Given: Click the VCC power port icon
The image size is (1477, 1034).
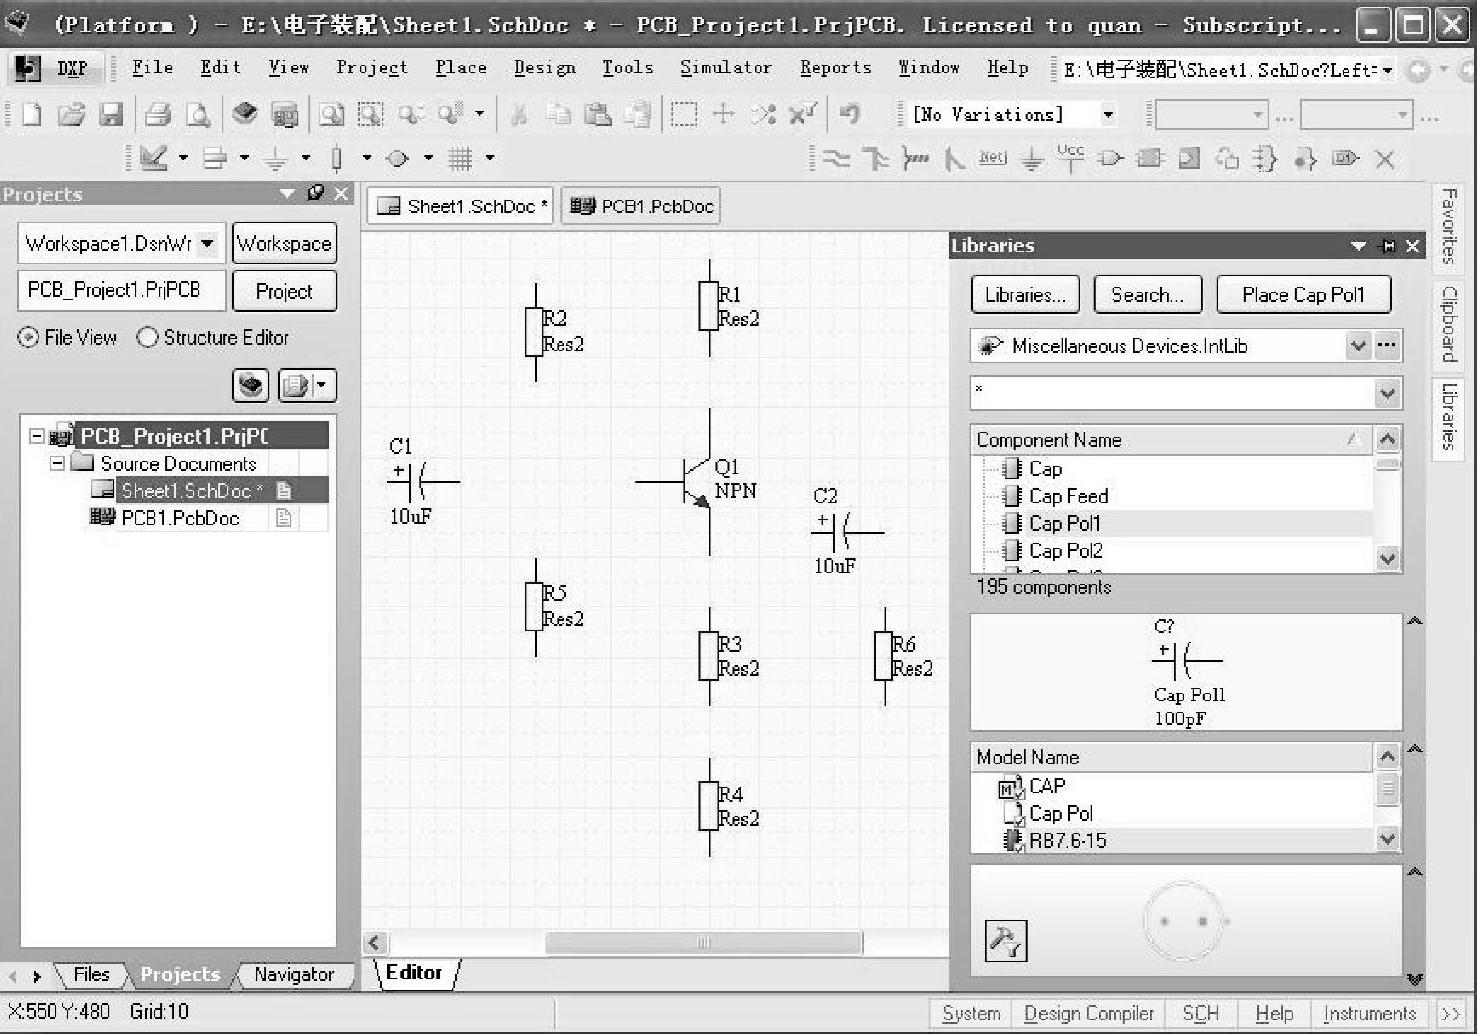Looking at the screenshot, I should pyautogui.click(x=1070, y=158).
